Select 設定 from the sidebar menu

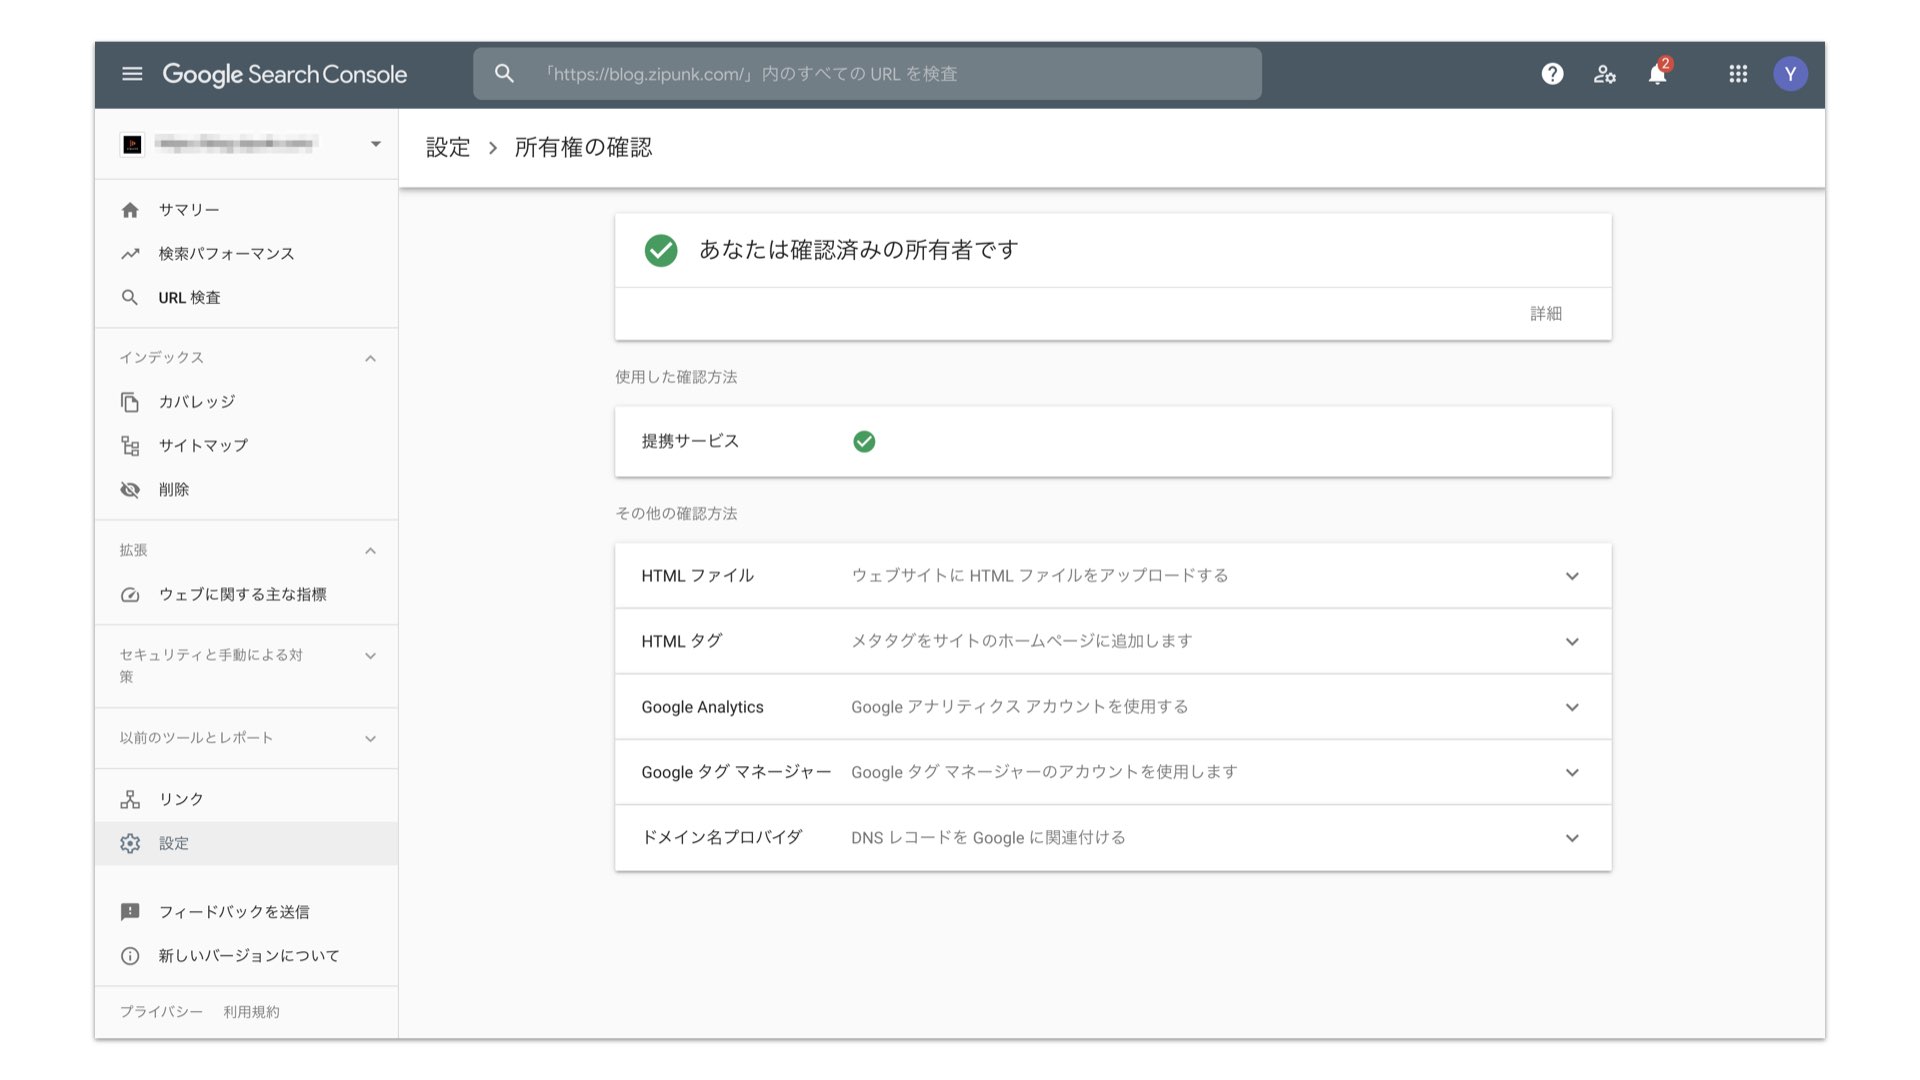tap(173, 841)
